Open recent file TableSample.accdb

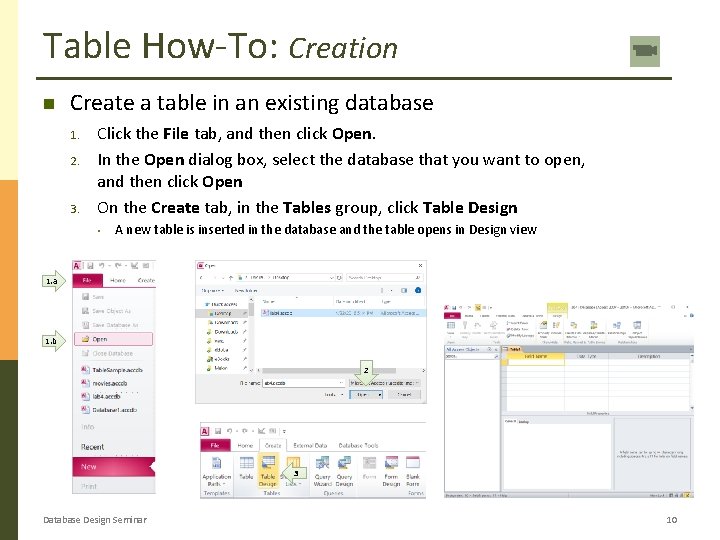coord(112,370)
